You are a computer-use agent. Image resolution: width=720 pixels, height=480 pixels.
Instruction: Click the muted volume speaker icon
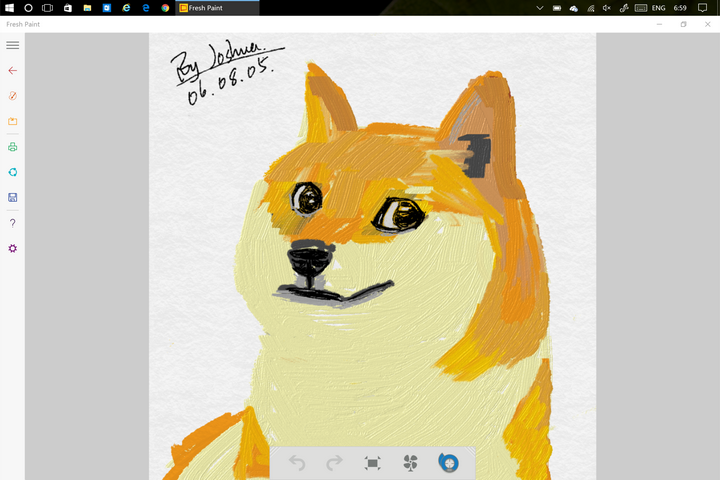pyautogui.click(x=607, y=8)
